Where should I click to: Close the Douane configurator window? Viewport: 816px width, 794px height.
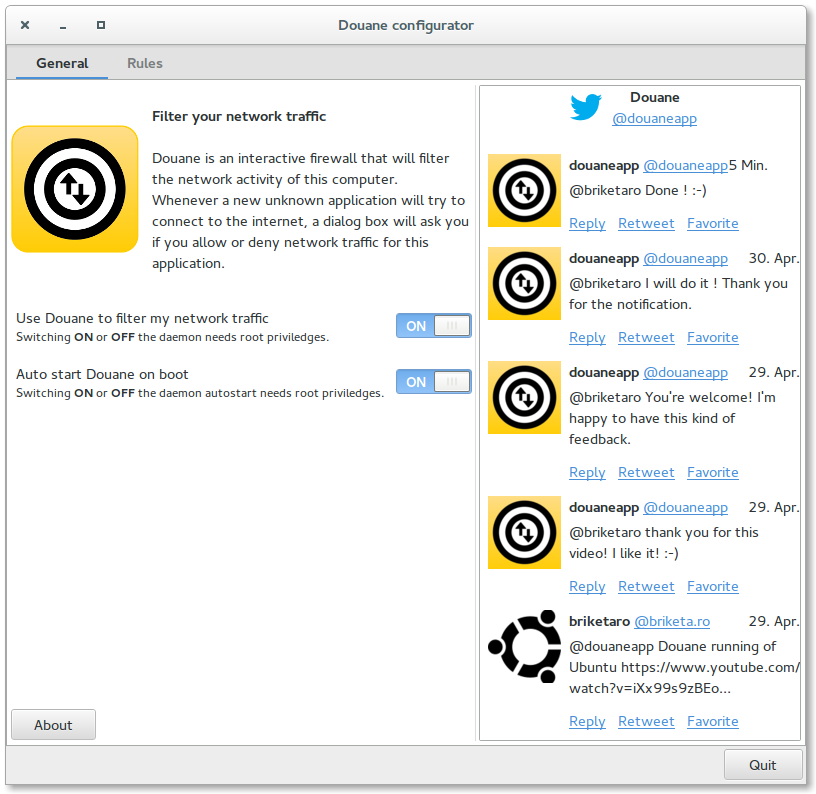click(25, 25)
